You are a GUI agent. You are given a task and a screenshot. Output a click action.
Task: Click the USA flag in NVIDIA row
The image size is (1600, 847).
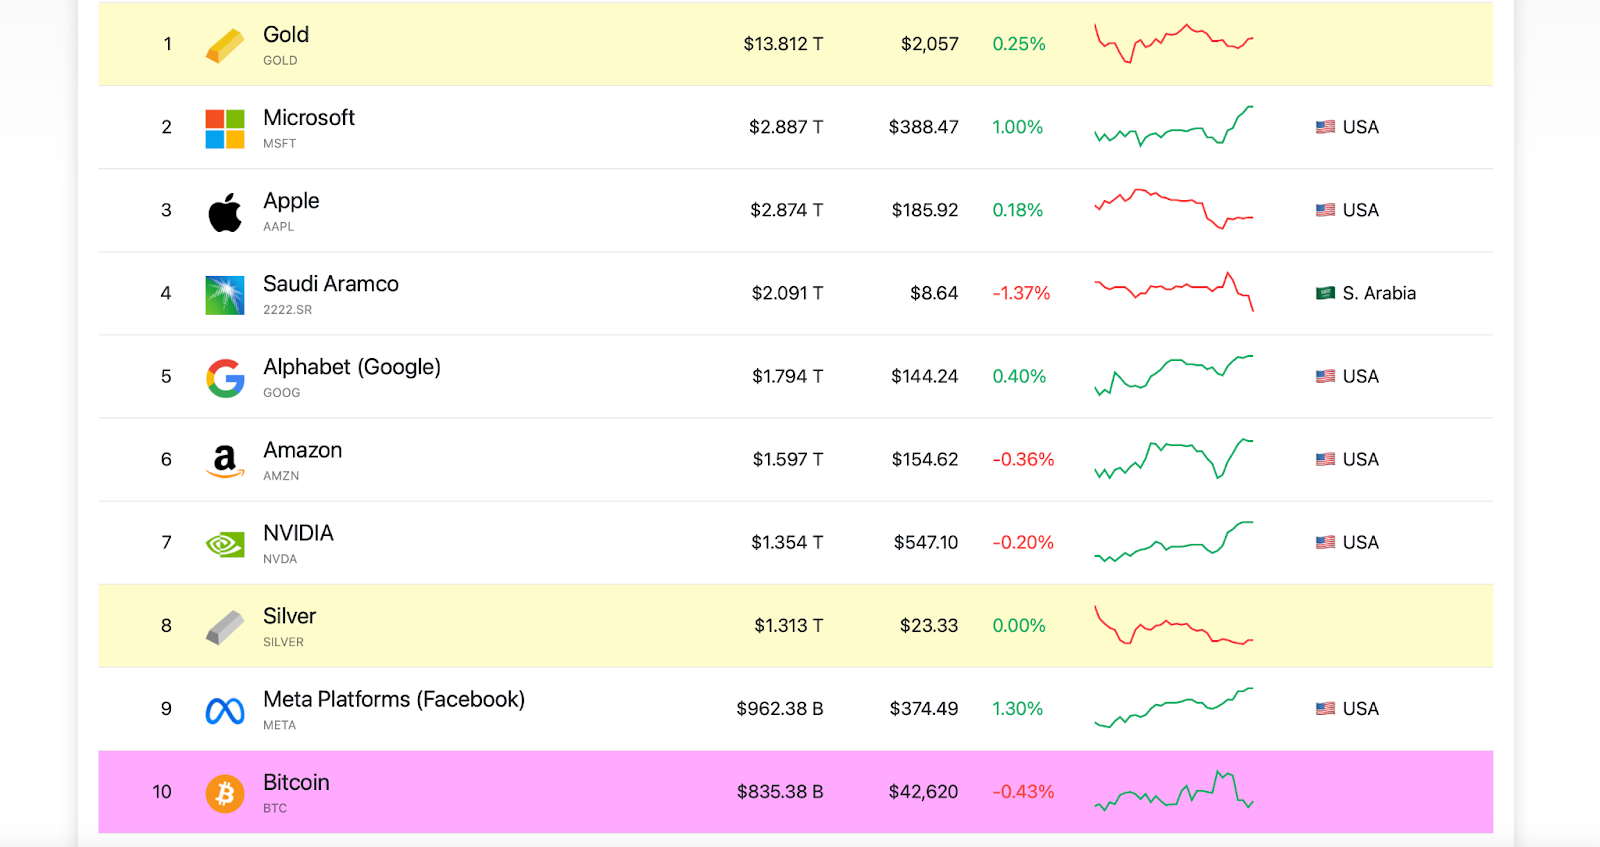[1325, 542]
